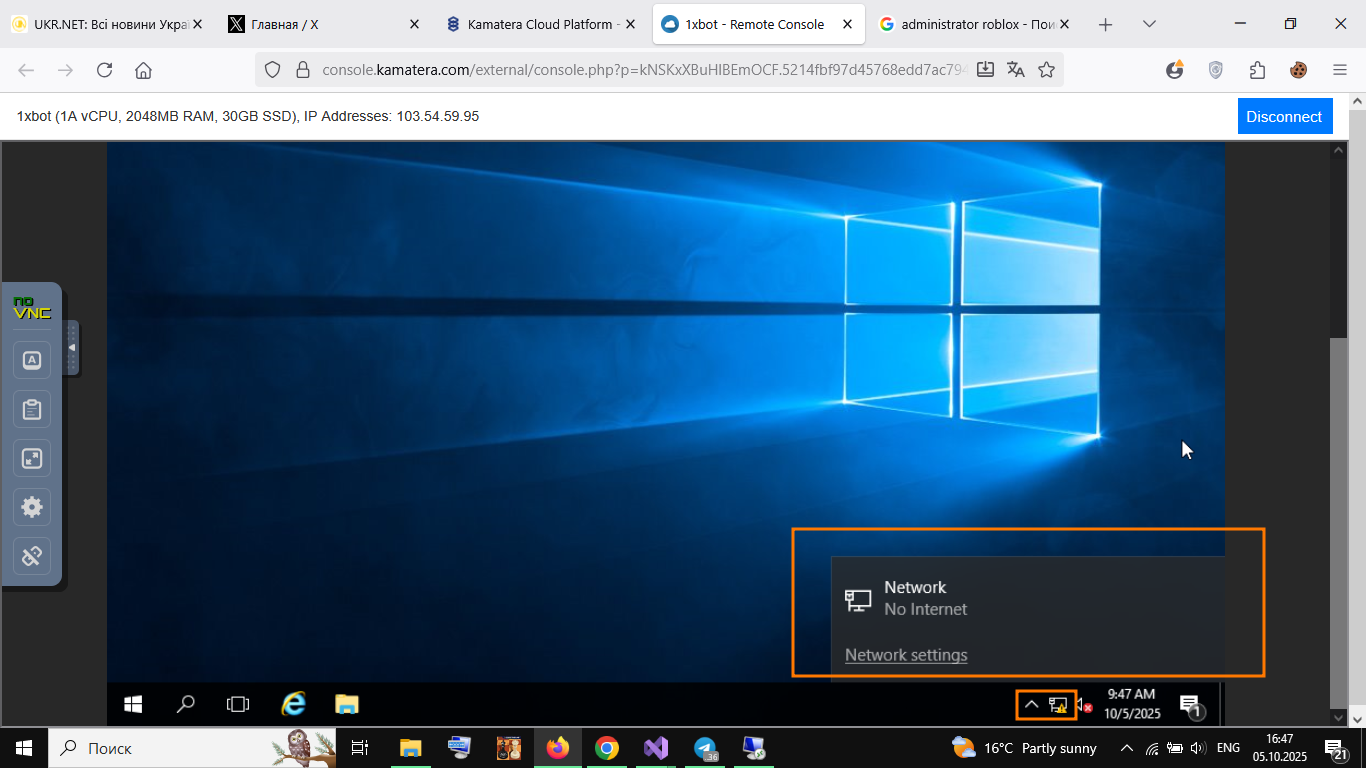This screenshot has height=768, width=1366.
Task: Click the Disconnect button
Action: point(1284,116)
